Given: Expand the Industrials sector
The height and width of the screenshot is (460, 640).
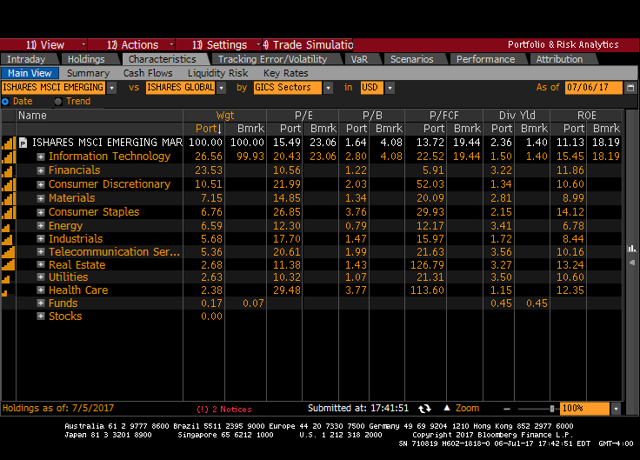Looking at the screenshot, I should click(40, 239).
